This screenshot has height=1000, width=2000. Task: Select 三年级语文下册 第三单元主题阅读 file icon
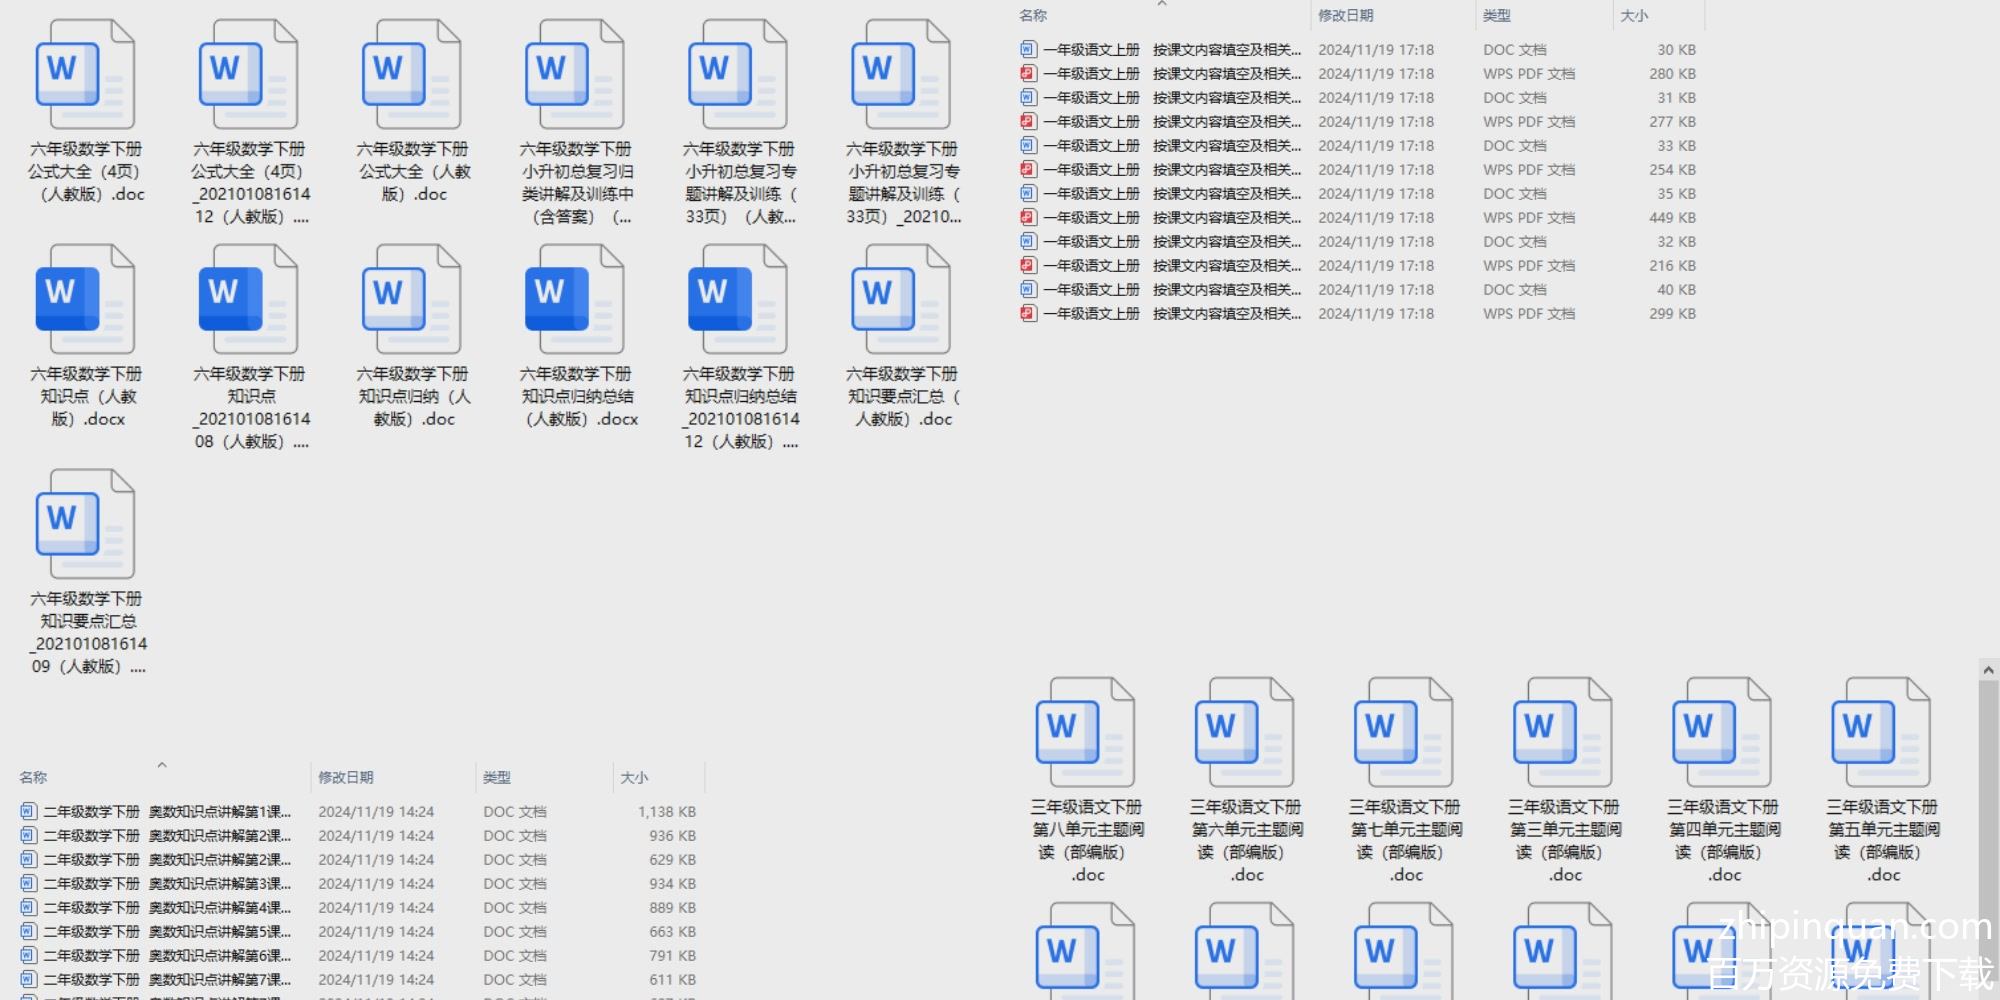coord(1563,732)
